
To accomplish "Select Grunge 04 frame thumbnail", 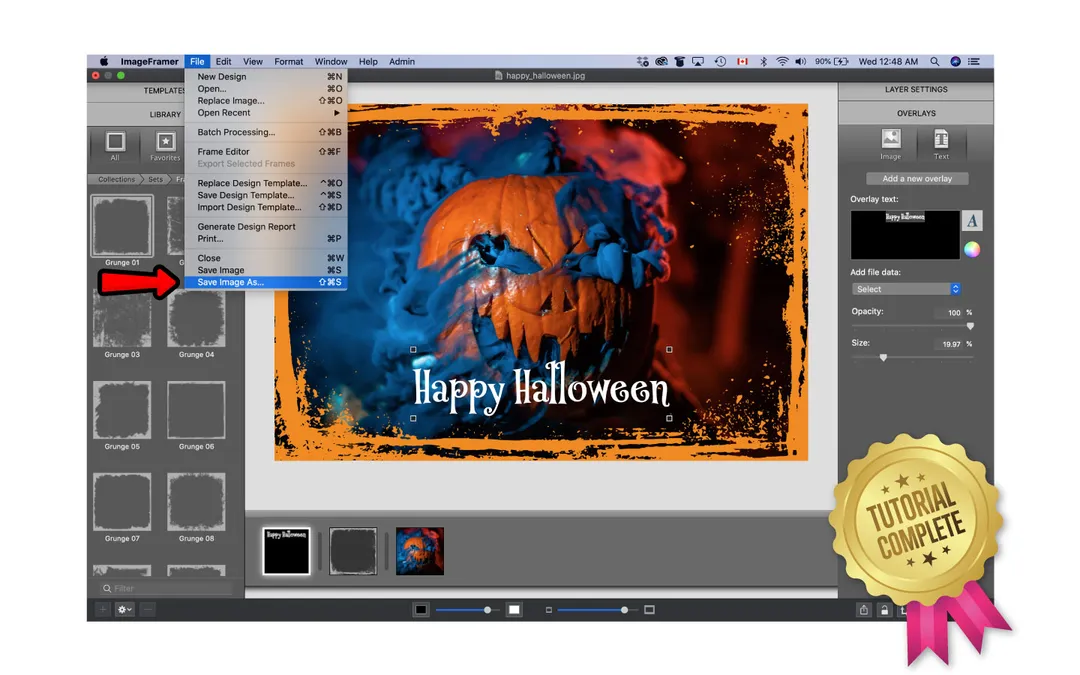I will click(x=196, y=318).
